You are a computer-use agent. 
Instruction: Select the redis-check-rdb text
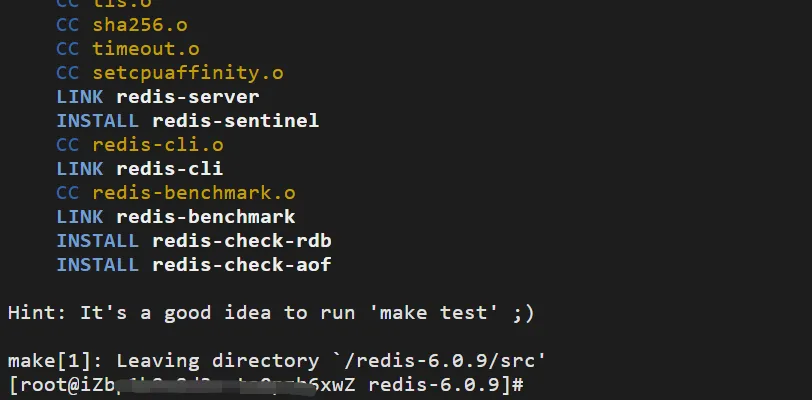pos(242,241)
